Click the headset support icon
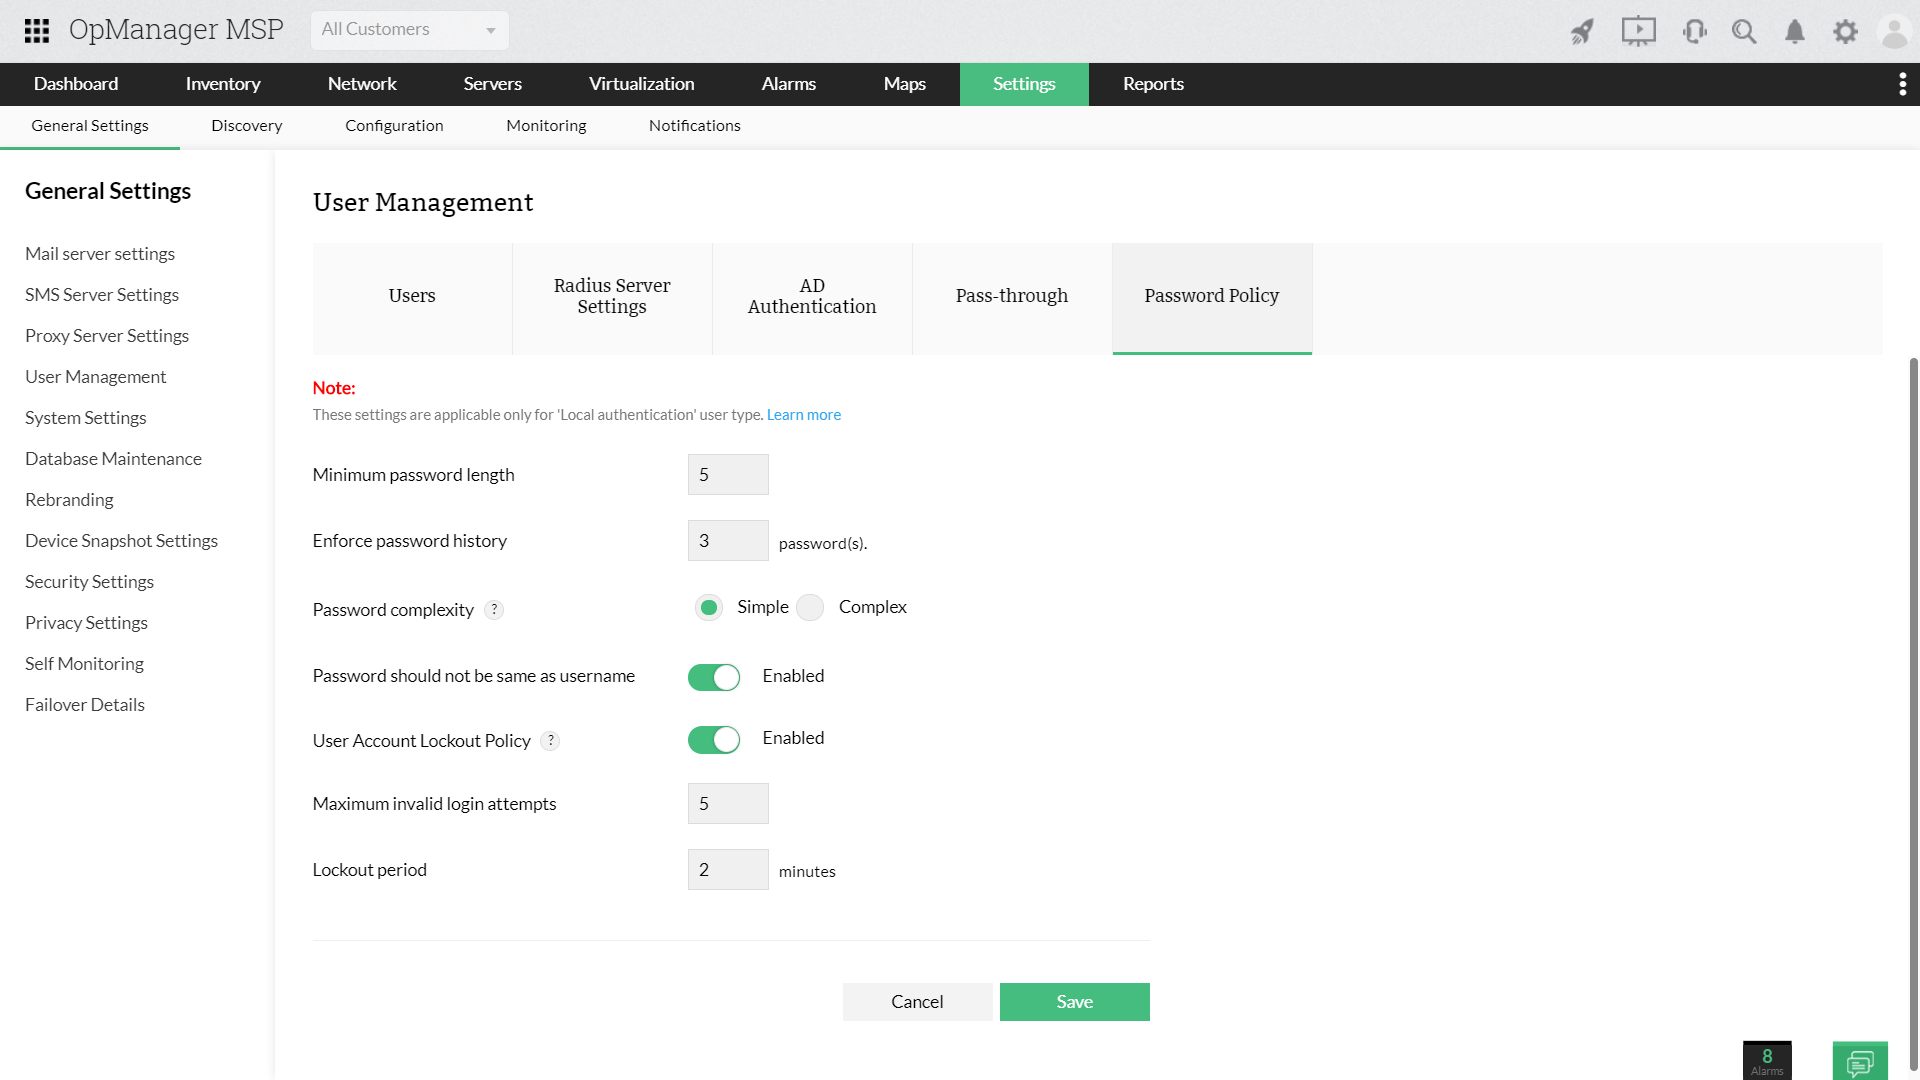Viewport: 1920px width, 1080px height. 1694,31
